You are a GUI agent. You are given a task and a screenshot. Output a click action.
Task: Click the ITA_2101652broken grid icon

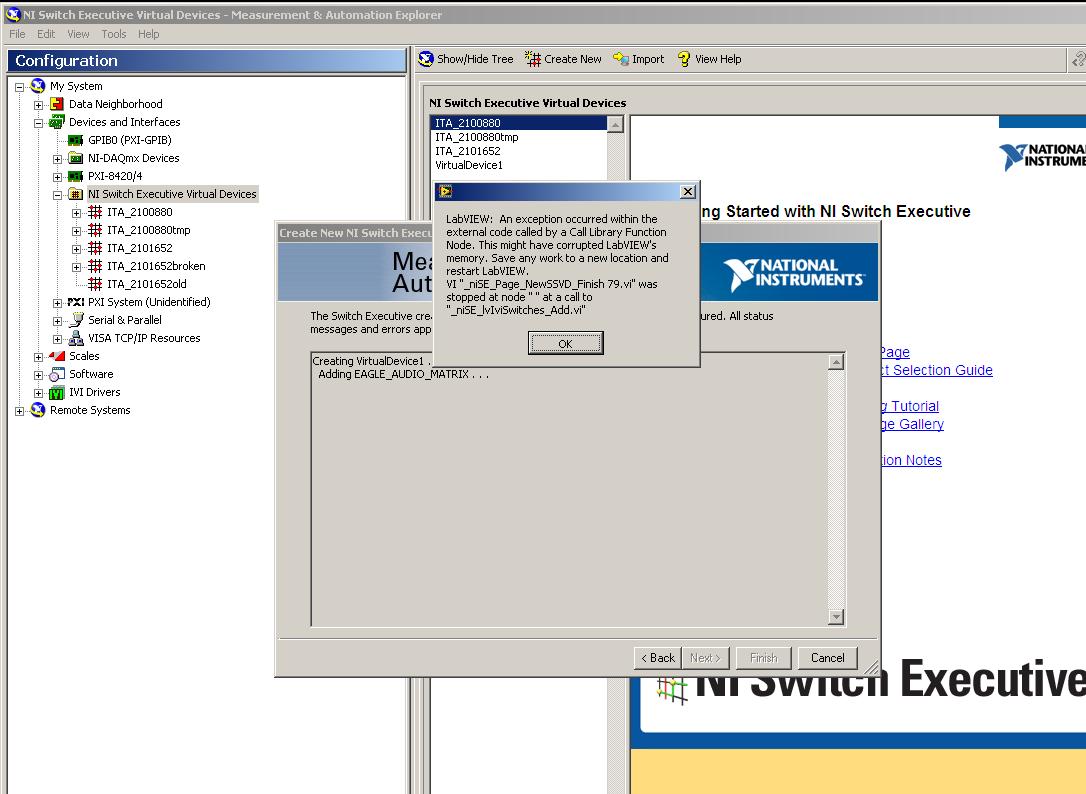pos(95,266)
